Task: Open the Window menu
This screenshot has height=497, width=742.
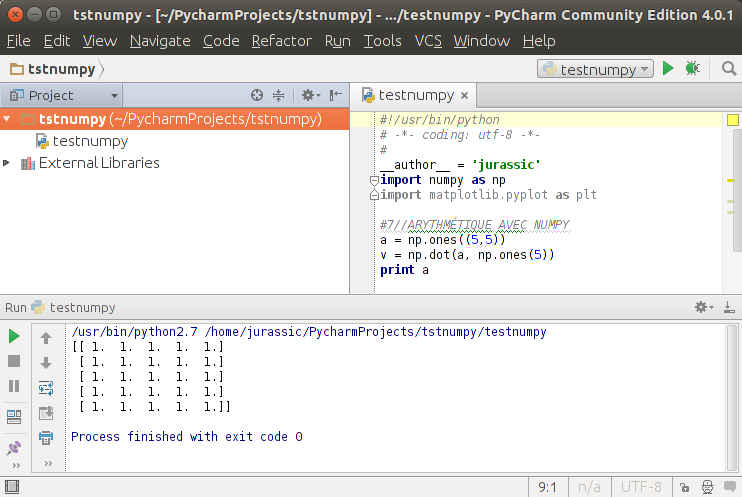Action: (482, 41)
